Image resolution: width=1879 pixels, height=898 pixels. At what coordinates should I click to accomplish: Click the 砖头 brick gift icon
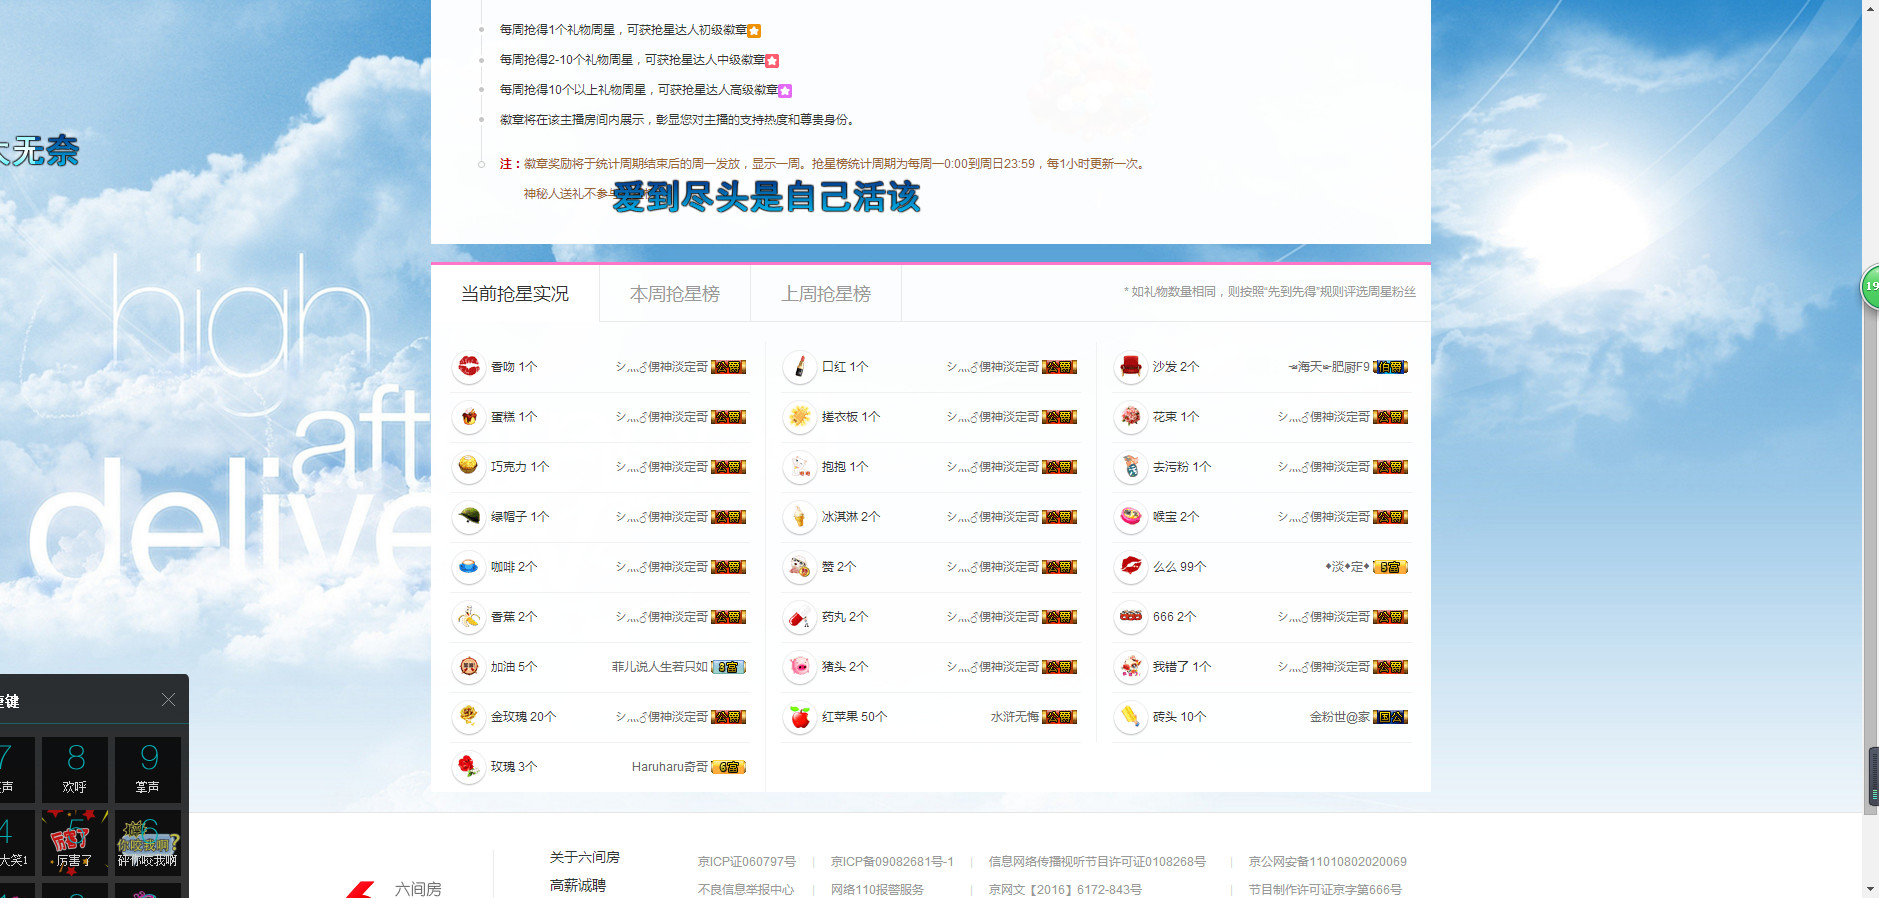point(1130,717)
